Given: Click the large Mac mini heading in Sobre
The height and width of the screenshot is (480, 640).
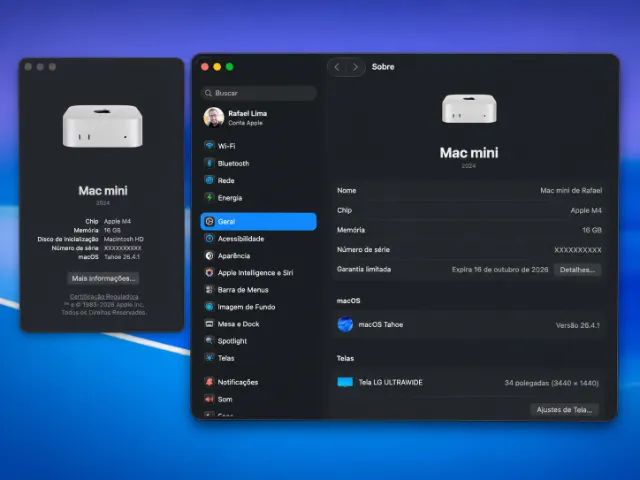Looking at the screenshot, I should pos(469,153).
